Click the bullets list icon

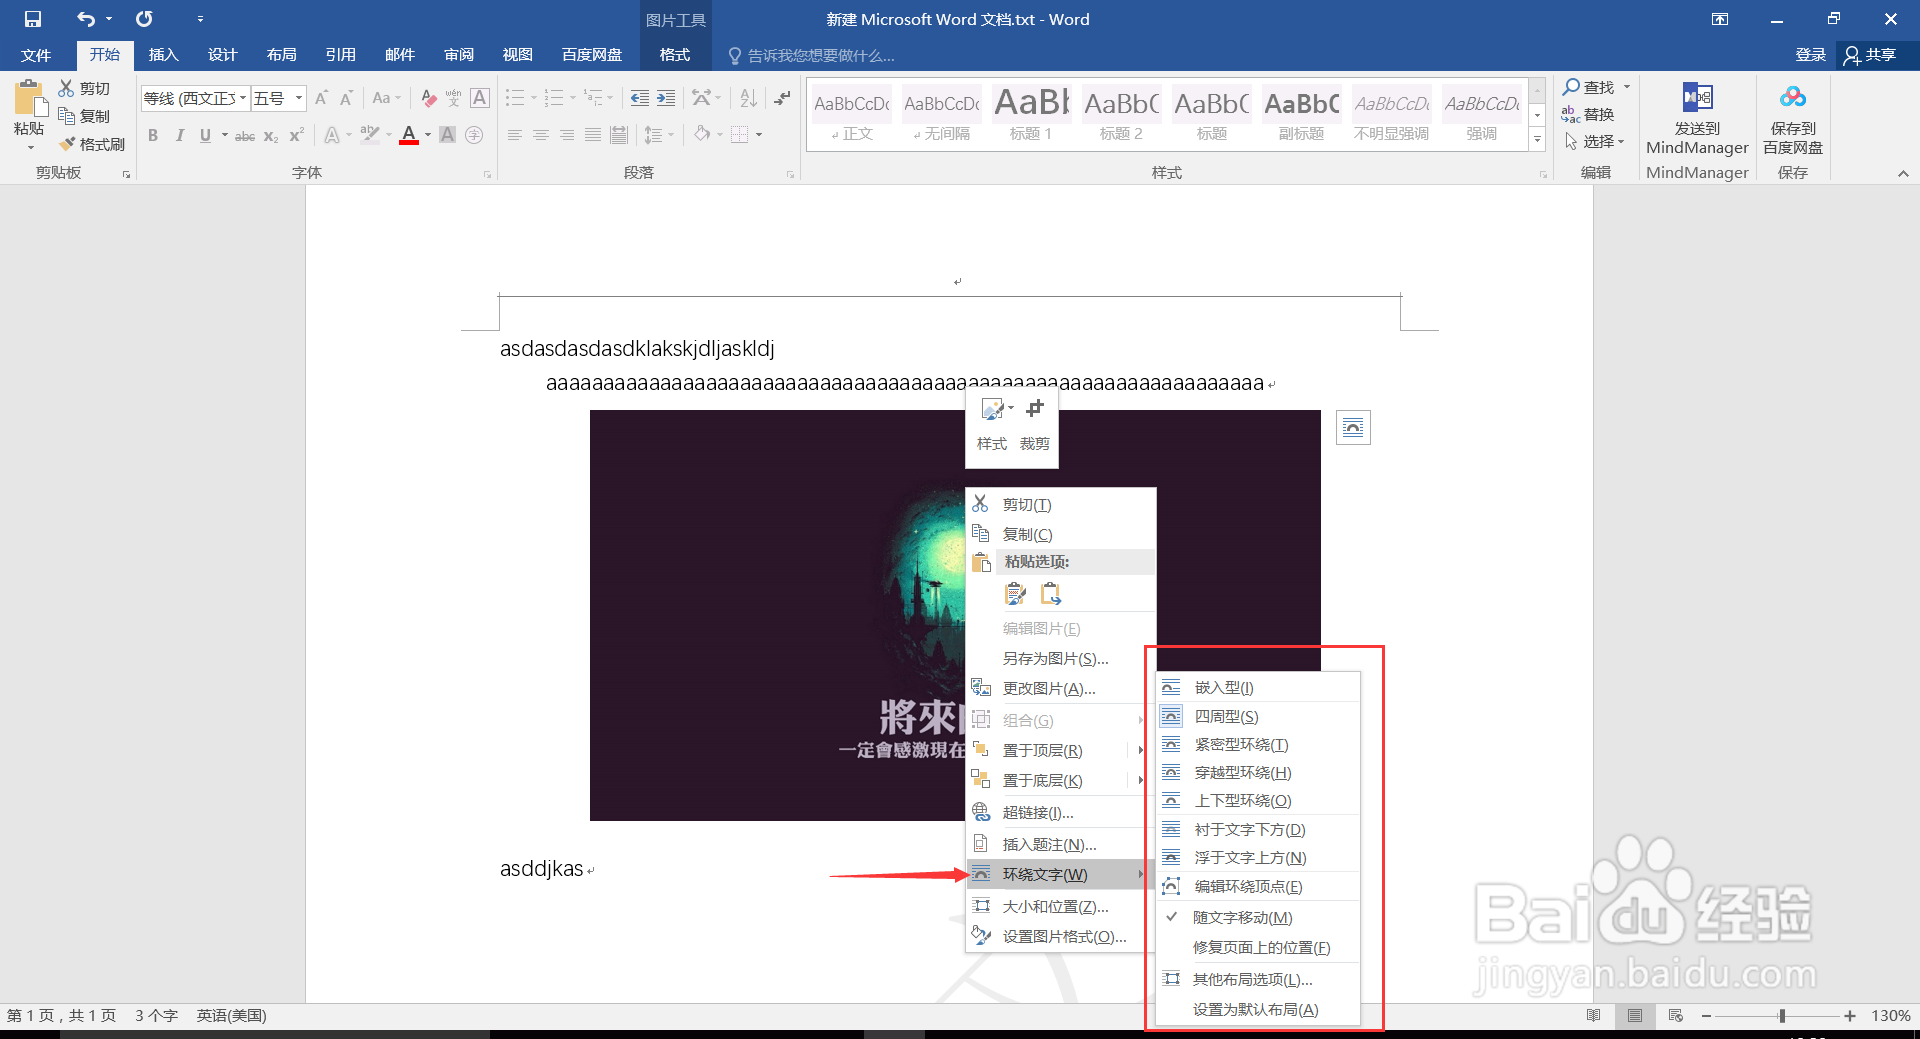[x=516, y=97]
